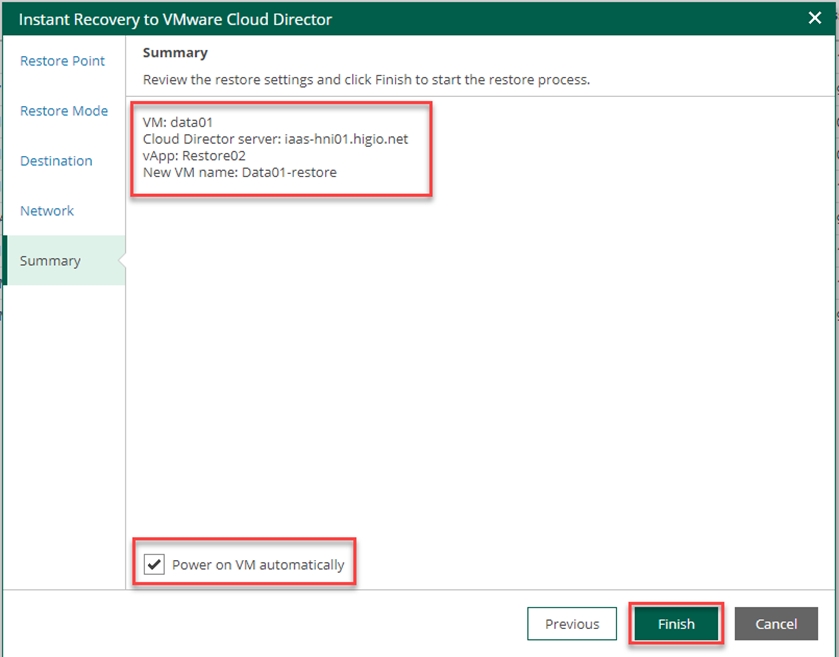The image size is (839, 657).
Task: Cancel the recovery wizard
Action: coord(776,624)
